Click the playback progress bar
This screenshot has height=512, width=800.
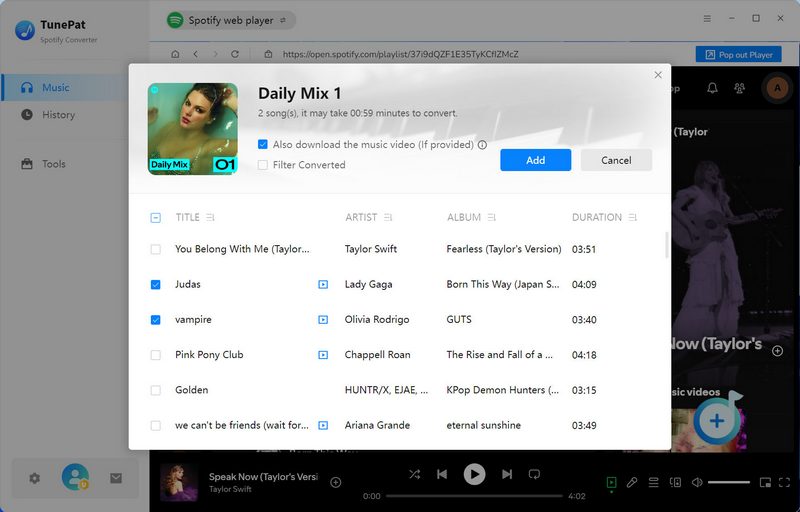coord(474,496)
